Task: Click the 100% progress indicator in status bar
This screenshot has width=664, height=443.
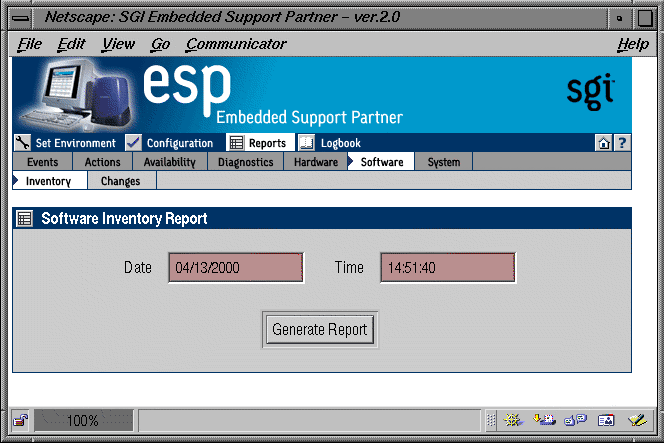Action: pyautogui.click(x=83, y=420)
